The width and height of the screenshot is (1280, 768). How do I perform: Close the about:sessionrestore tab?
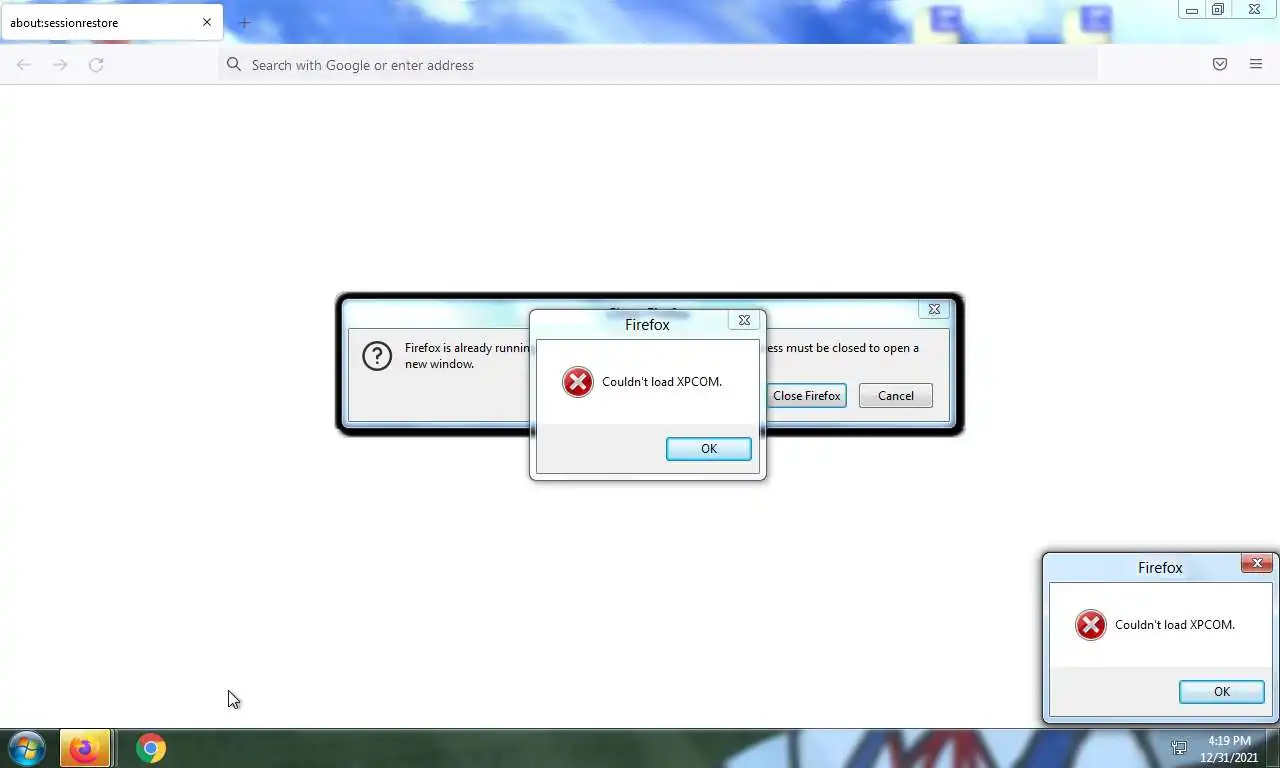tap(207, 22)
